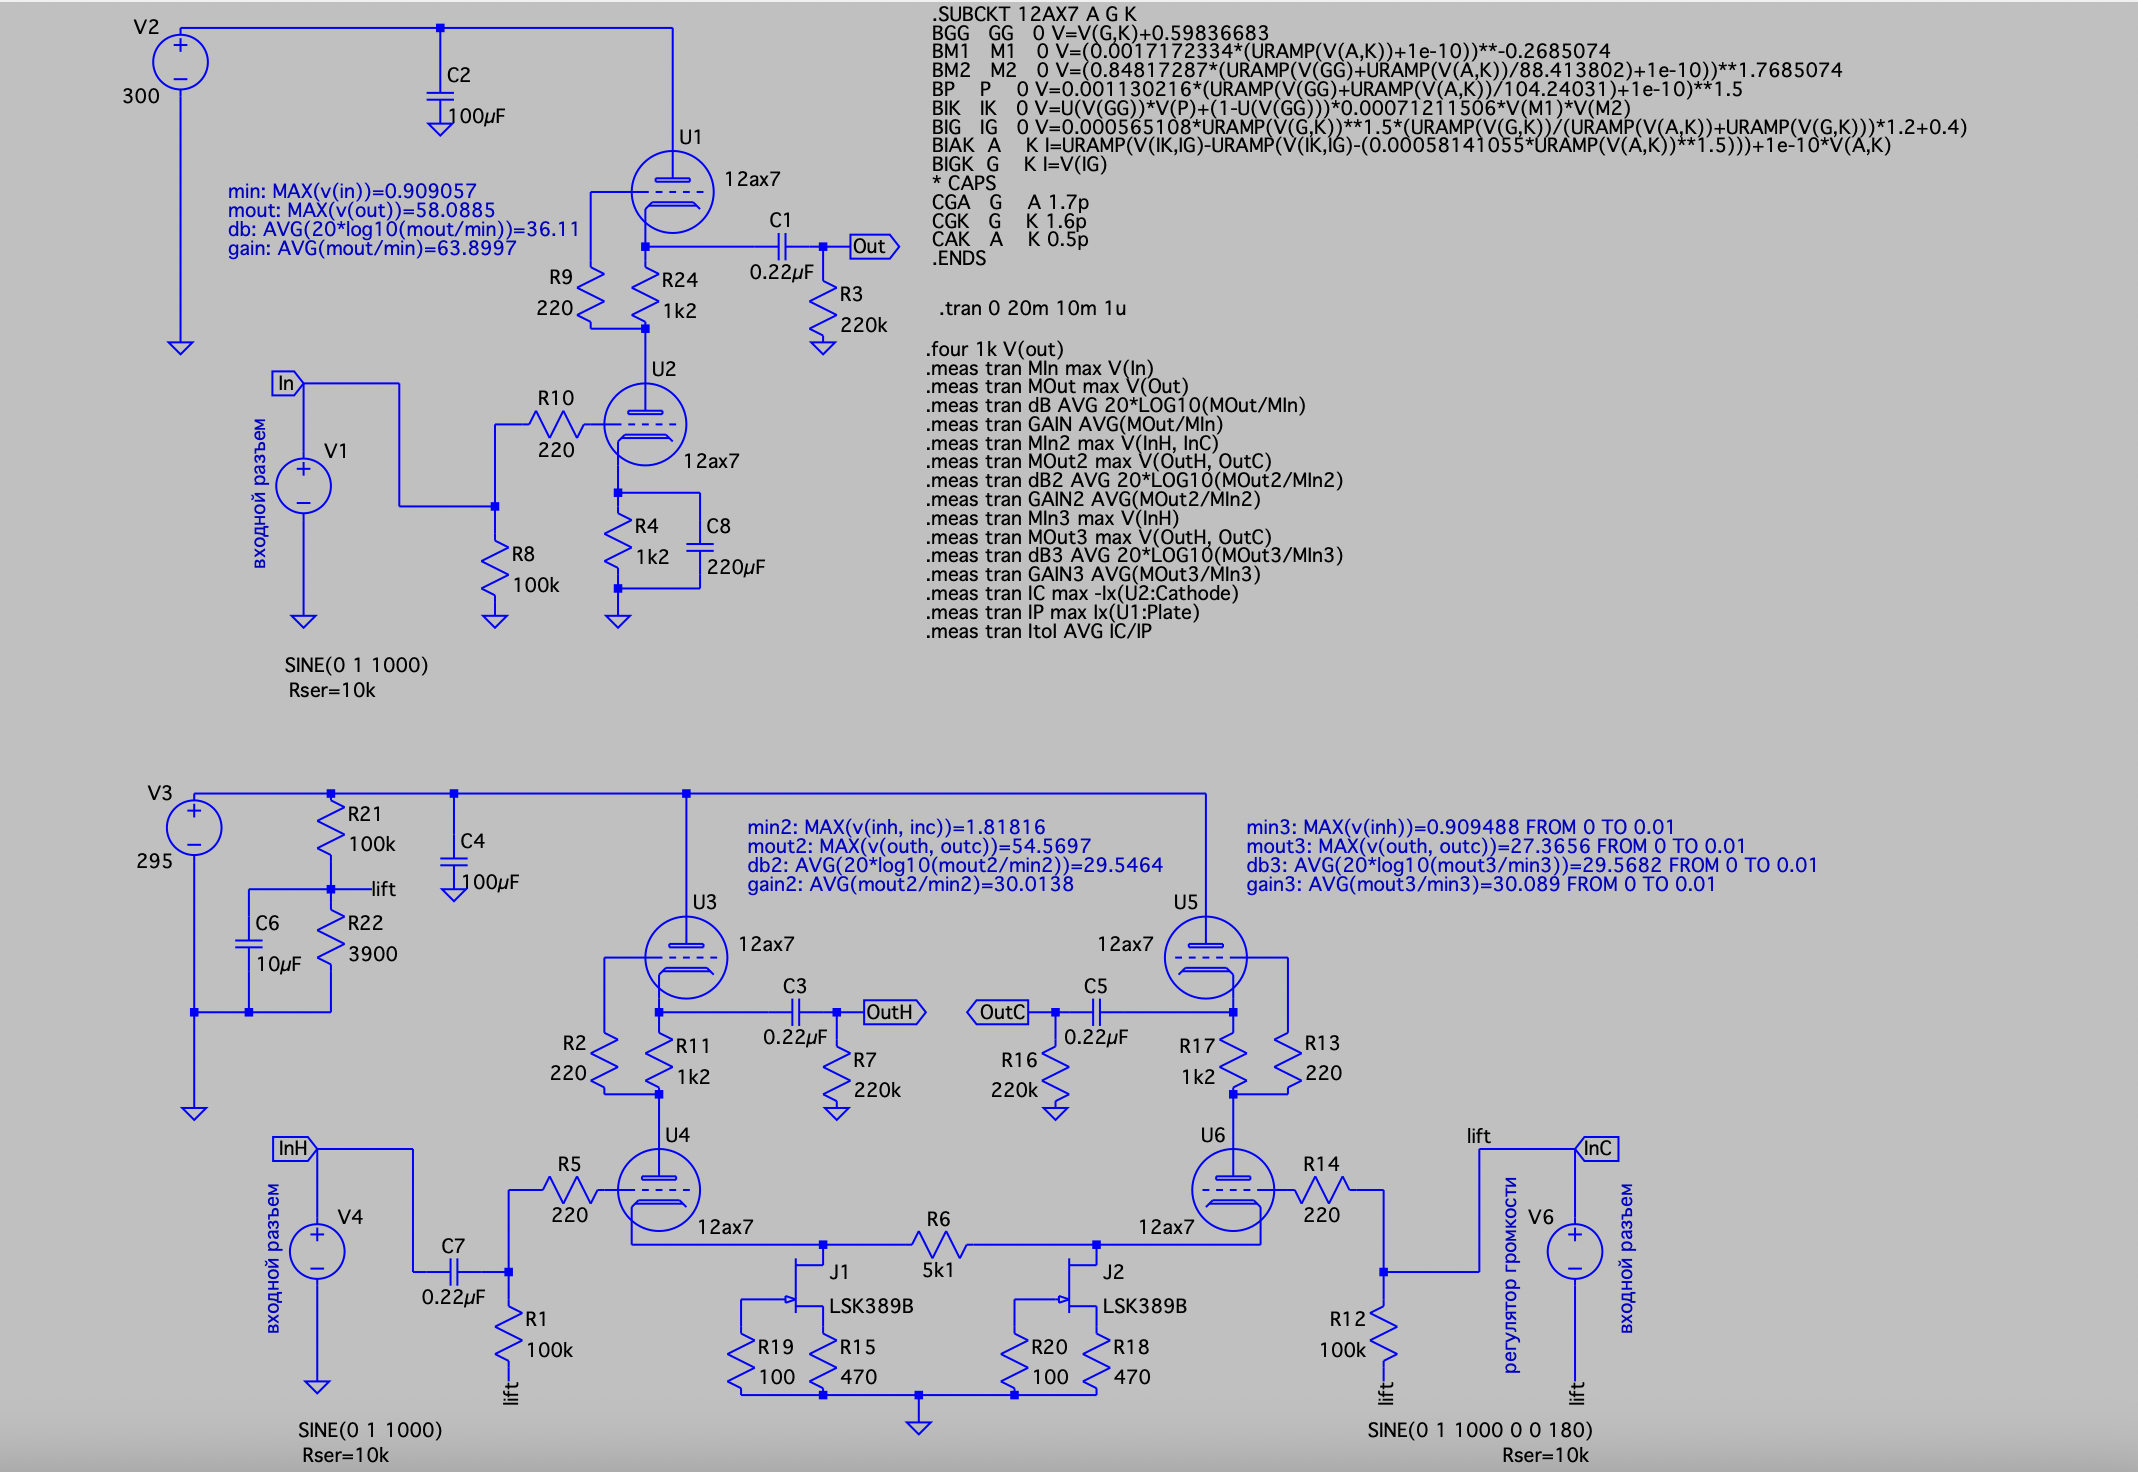Click the V1 sine source symbol

(303, 486)
